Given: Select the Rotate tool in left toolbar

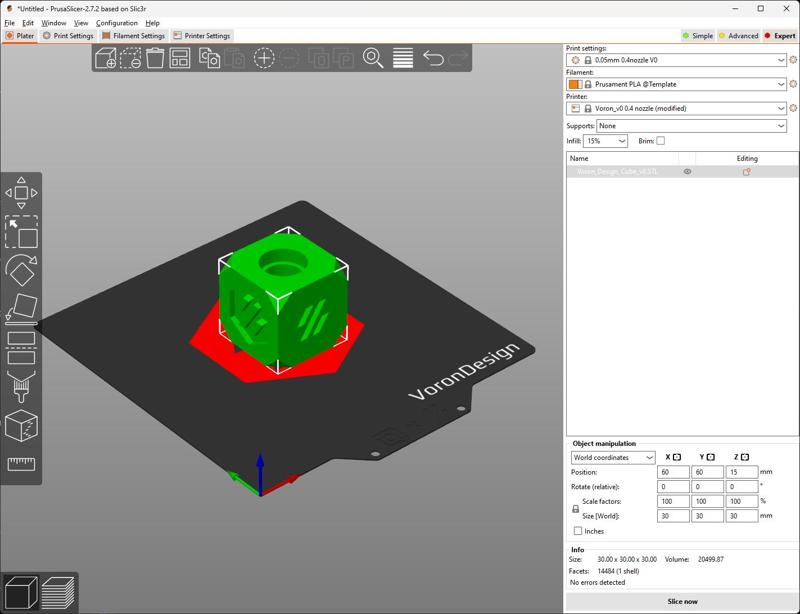Looking at the screenshot, I should (21, 270).
